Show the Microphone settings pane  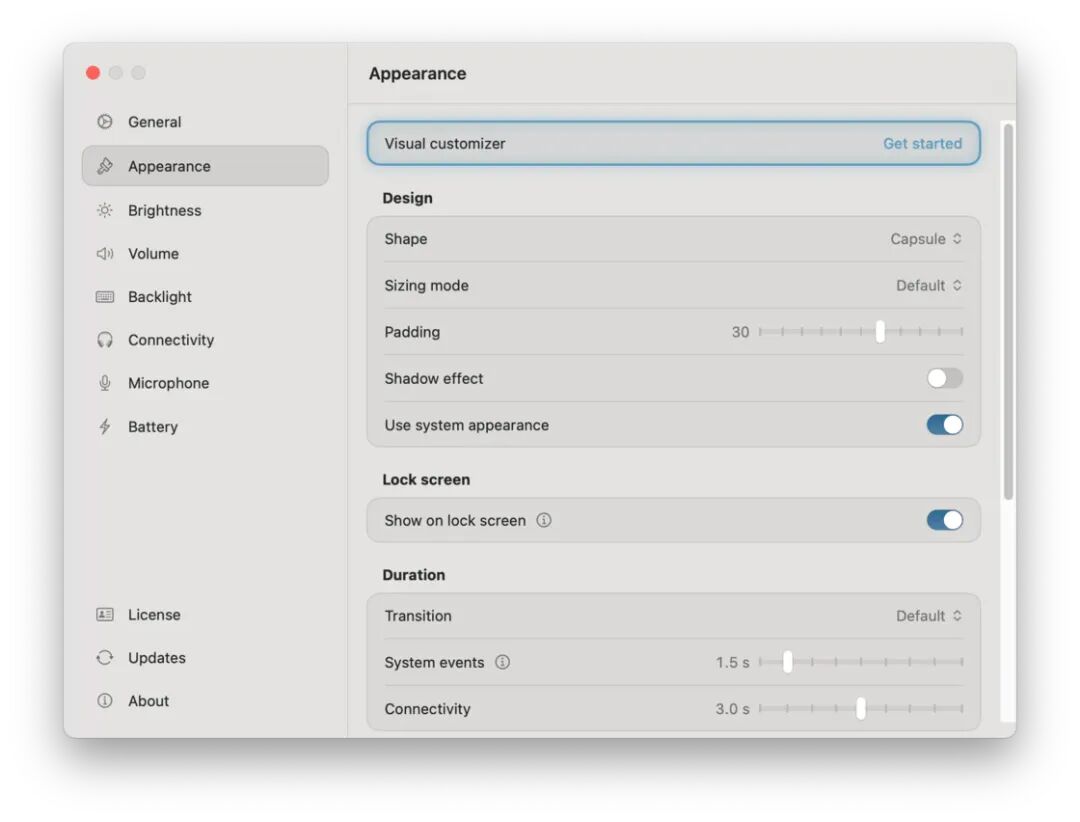click(205, 383)
